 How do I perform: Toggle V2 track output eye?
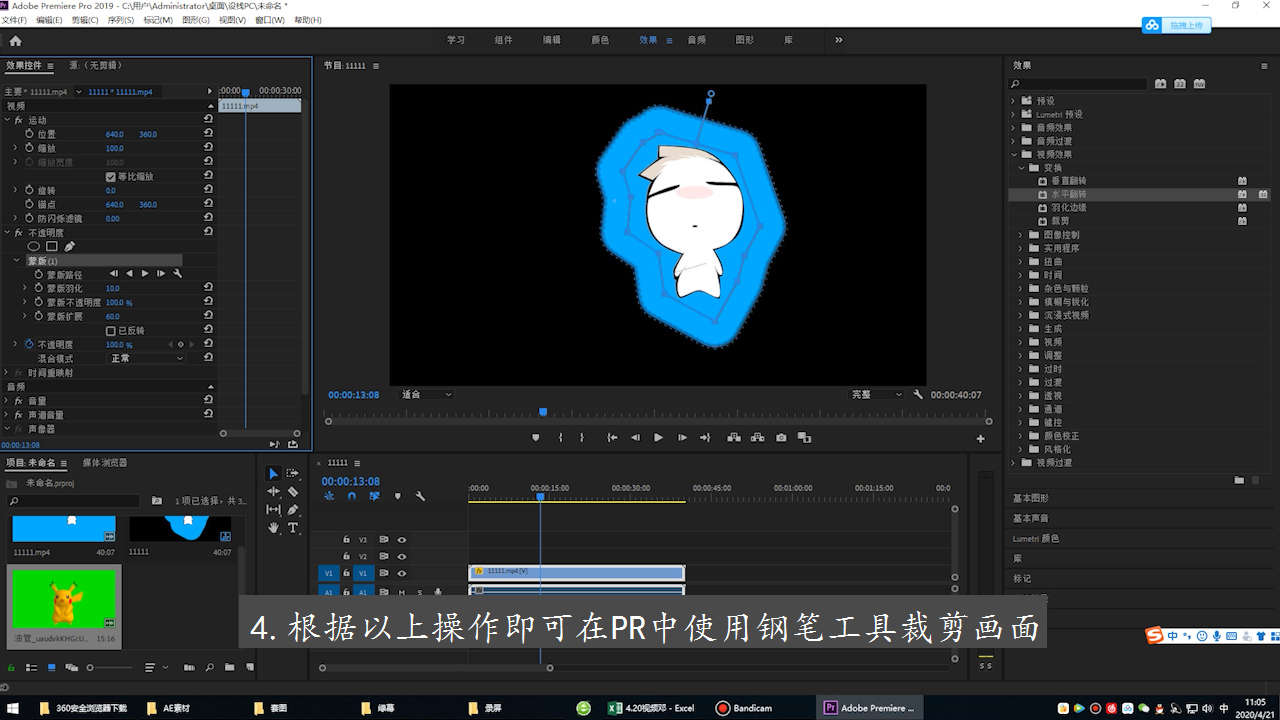(401, 556)
